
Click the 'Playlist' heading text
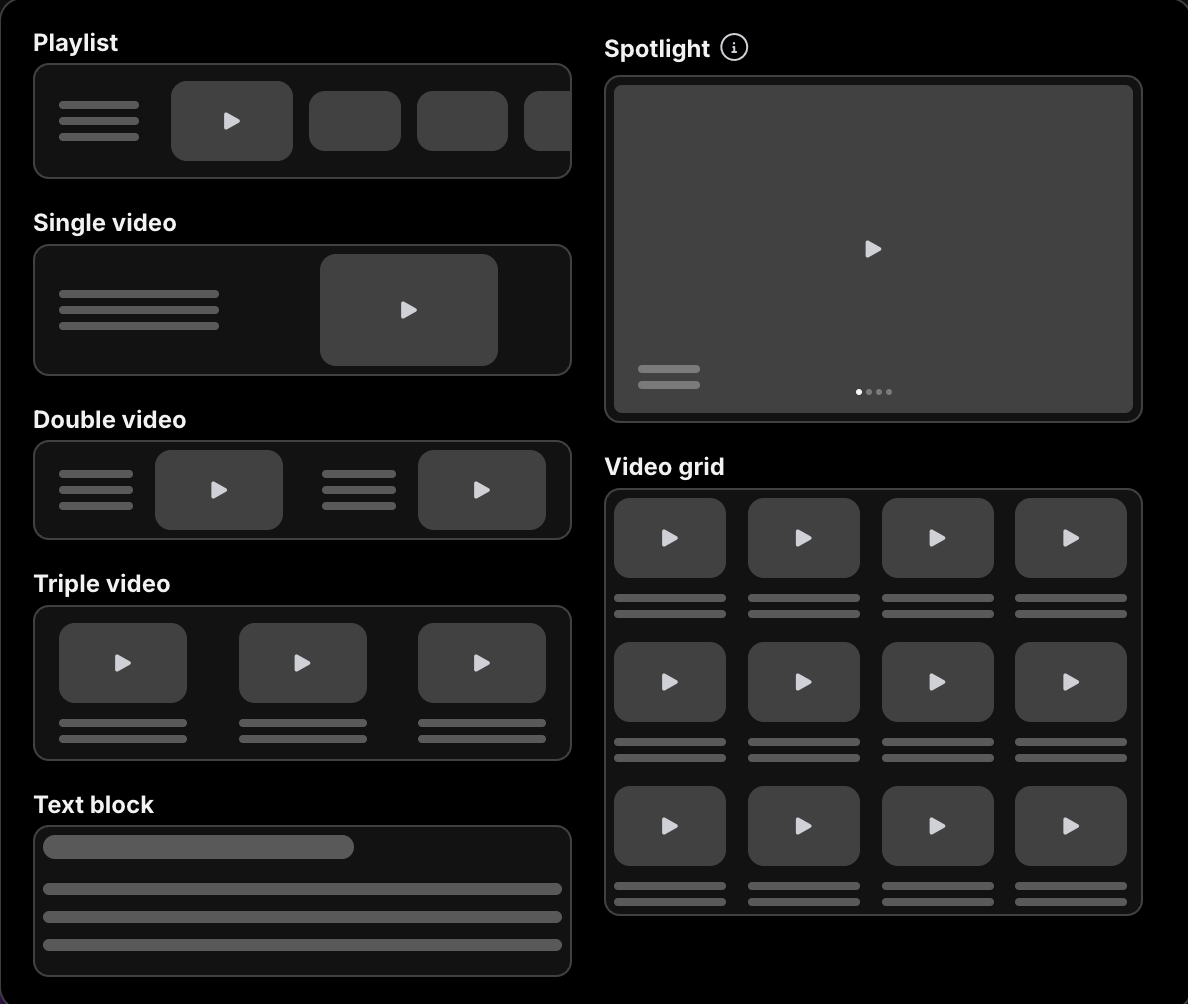point(76,43)
